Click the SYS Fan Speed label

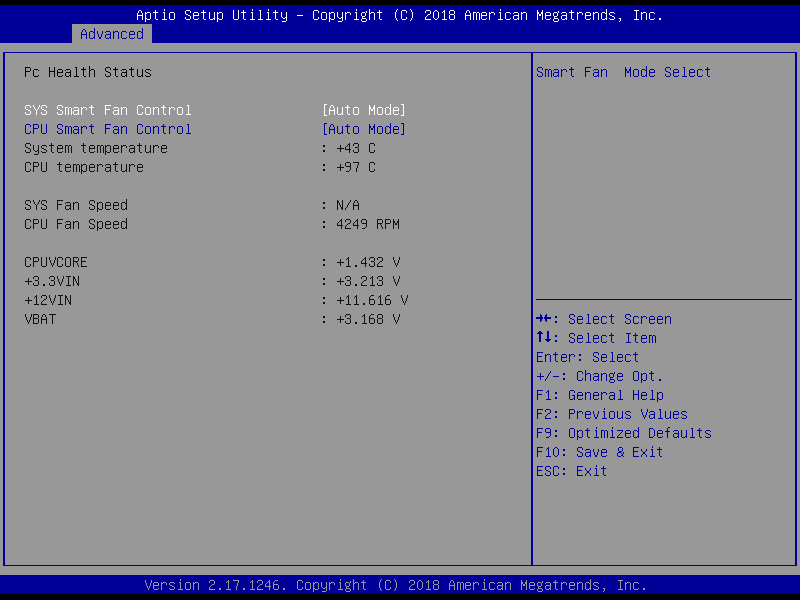(76, 205)
